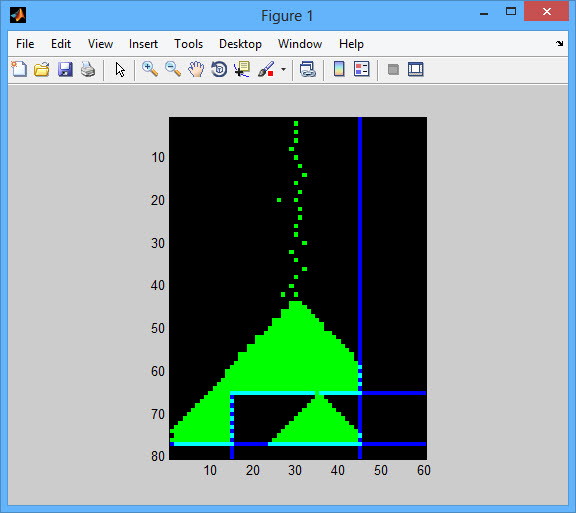Toggle the Brush data tool
This screenshot has width=576, height=513.
click(266, 69)
